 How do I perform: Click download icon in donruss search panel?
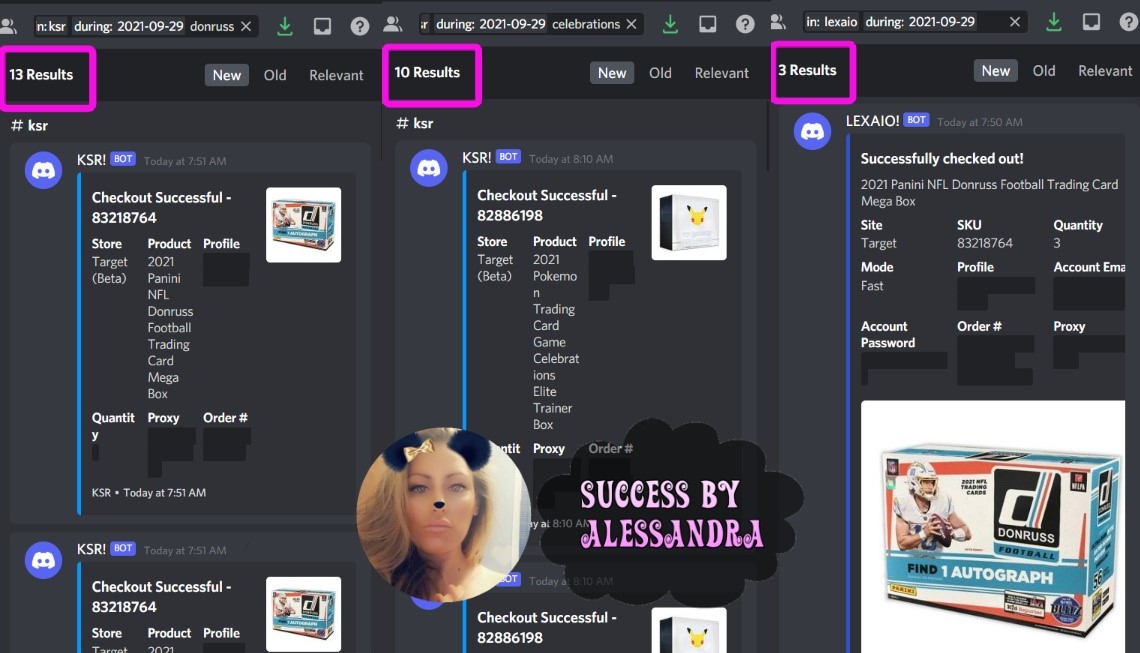(285, 26)
